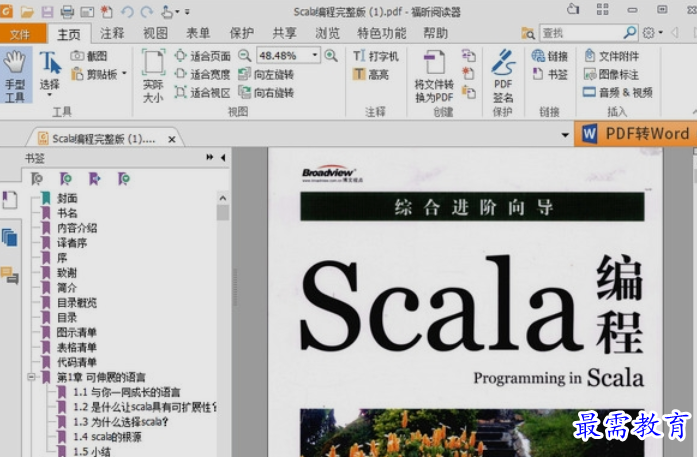Image resolution: width=697 pixels, height=457 pixels.
Task: Open the Select (选择) tool dropdown arrow
Action: pos(49,95)
